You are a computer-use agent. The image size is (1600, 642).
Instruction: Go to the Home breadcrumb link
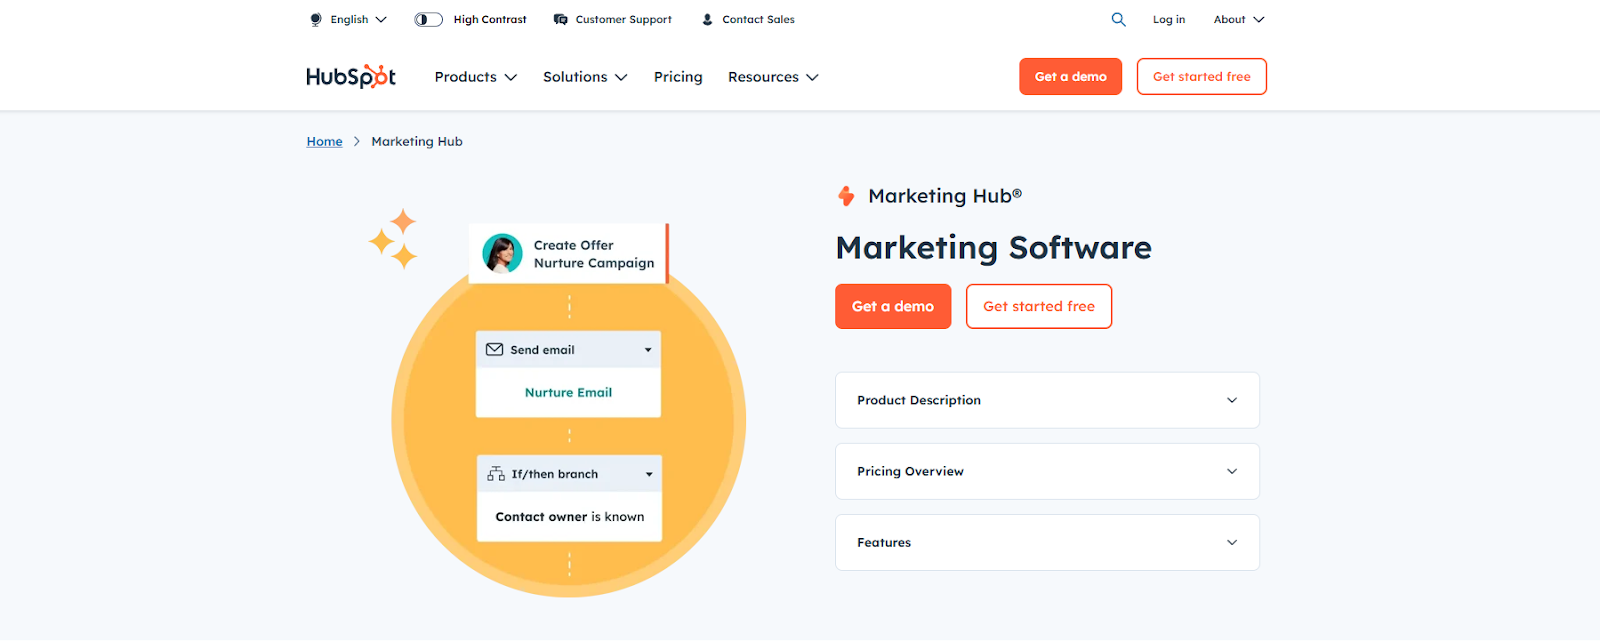[324, 141]
